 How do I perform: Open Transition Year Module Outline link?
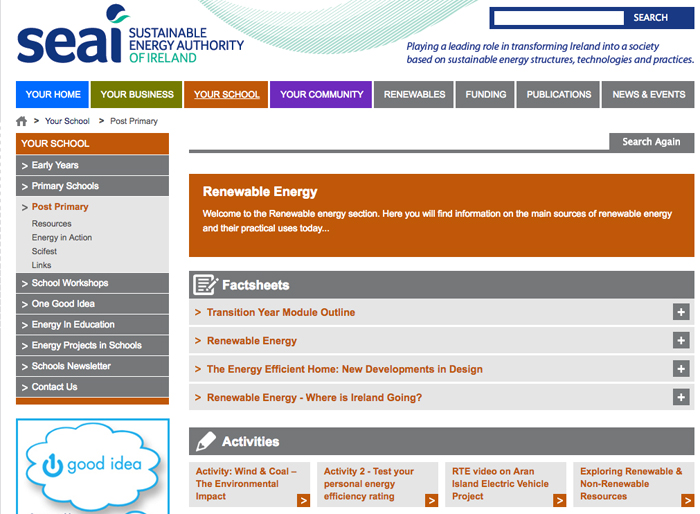(x=281, y=312)
